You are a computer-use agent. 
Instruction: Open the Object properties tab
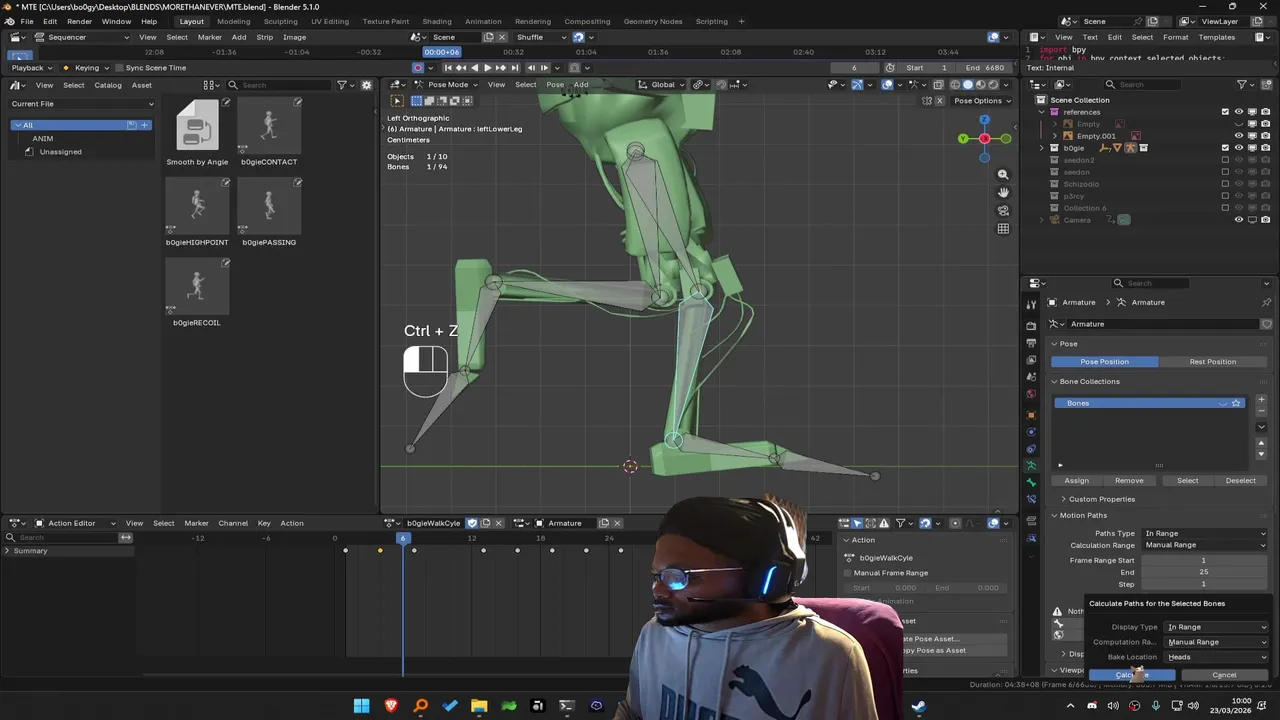[1031, 414]
